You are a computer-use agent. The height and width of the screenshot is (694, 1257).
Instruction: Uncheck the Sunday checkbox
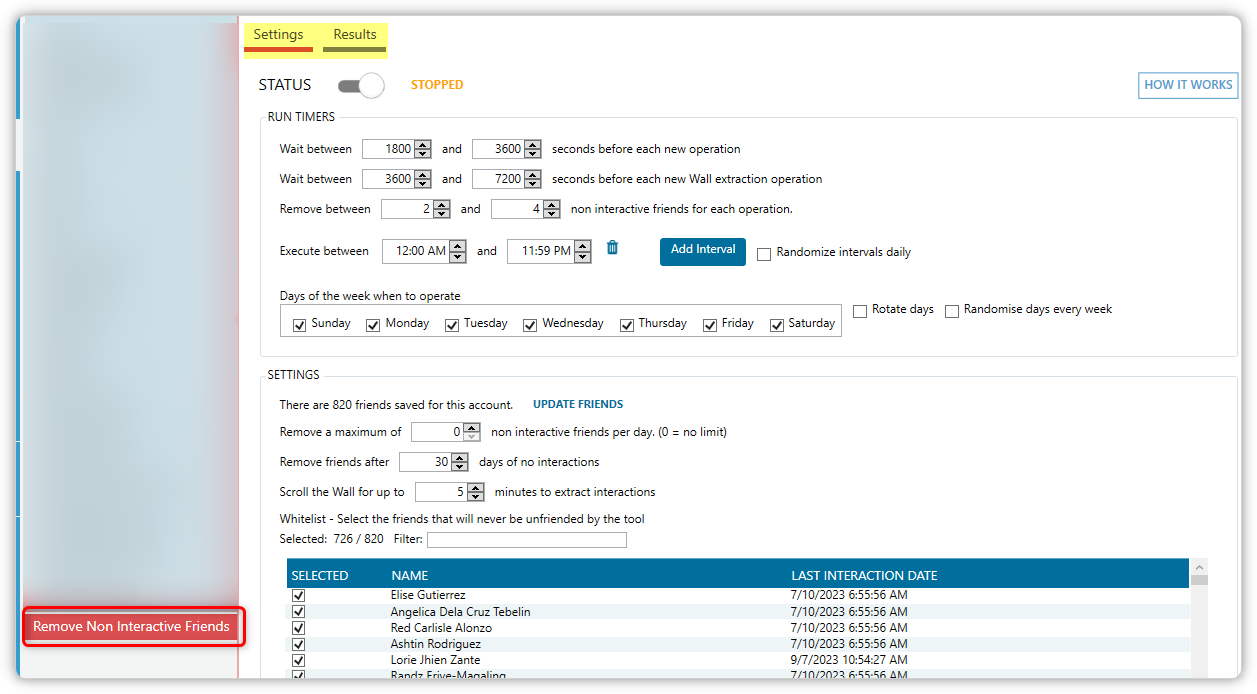click(299, 325)
